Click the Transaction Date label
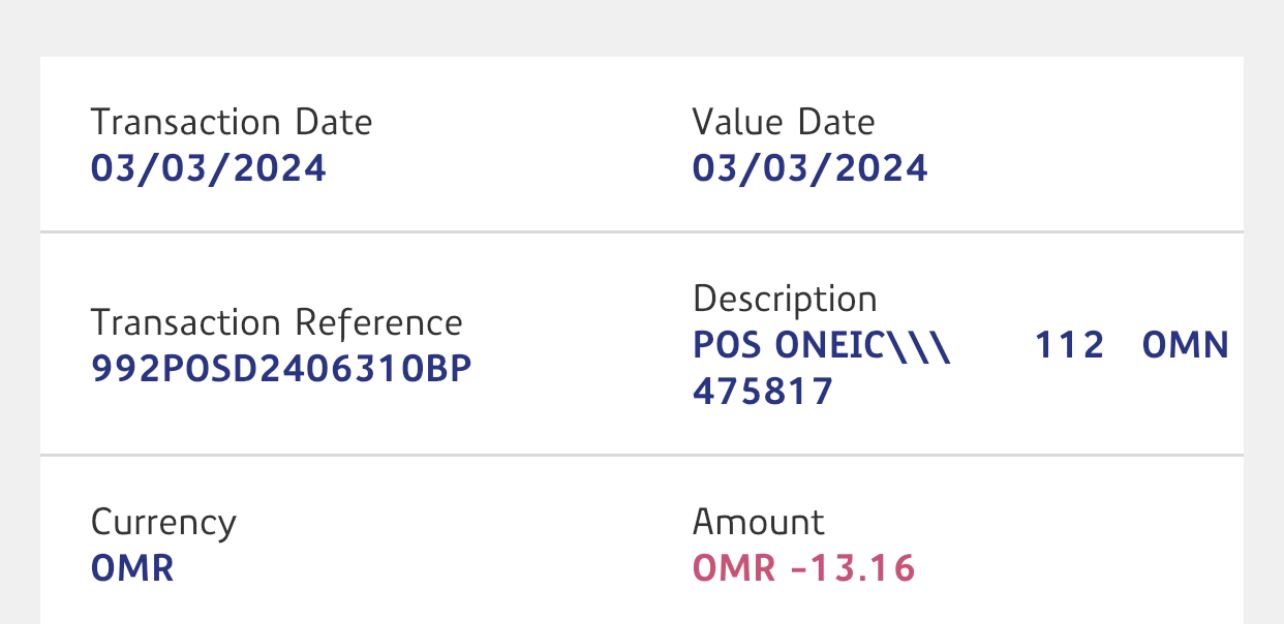Screen dimensions: 1284x624 click(231, 123)
